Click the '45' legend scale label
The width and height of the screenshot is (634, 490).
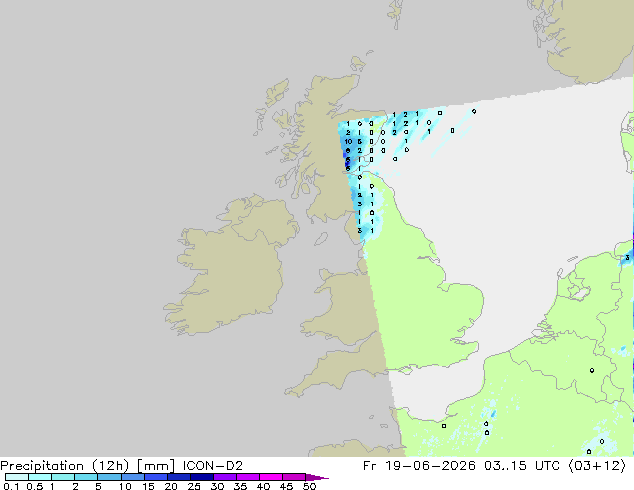pos(286,486)
